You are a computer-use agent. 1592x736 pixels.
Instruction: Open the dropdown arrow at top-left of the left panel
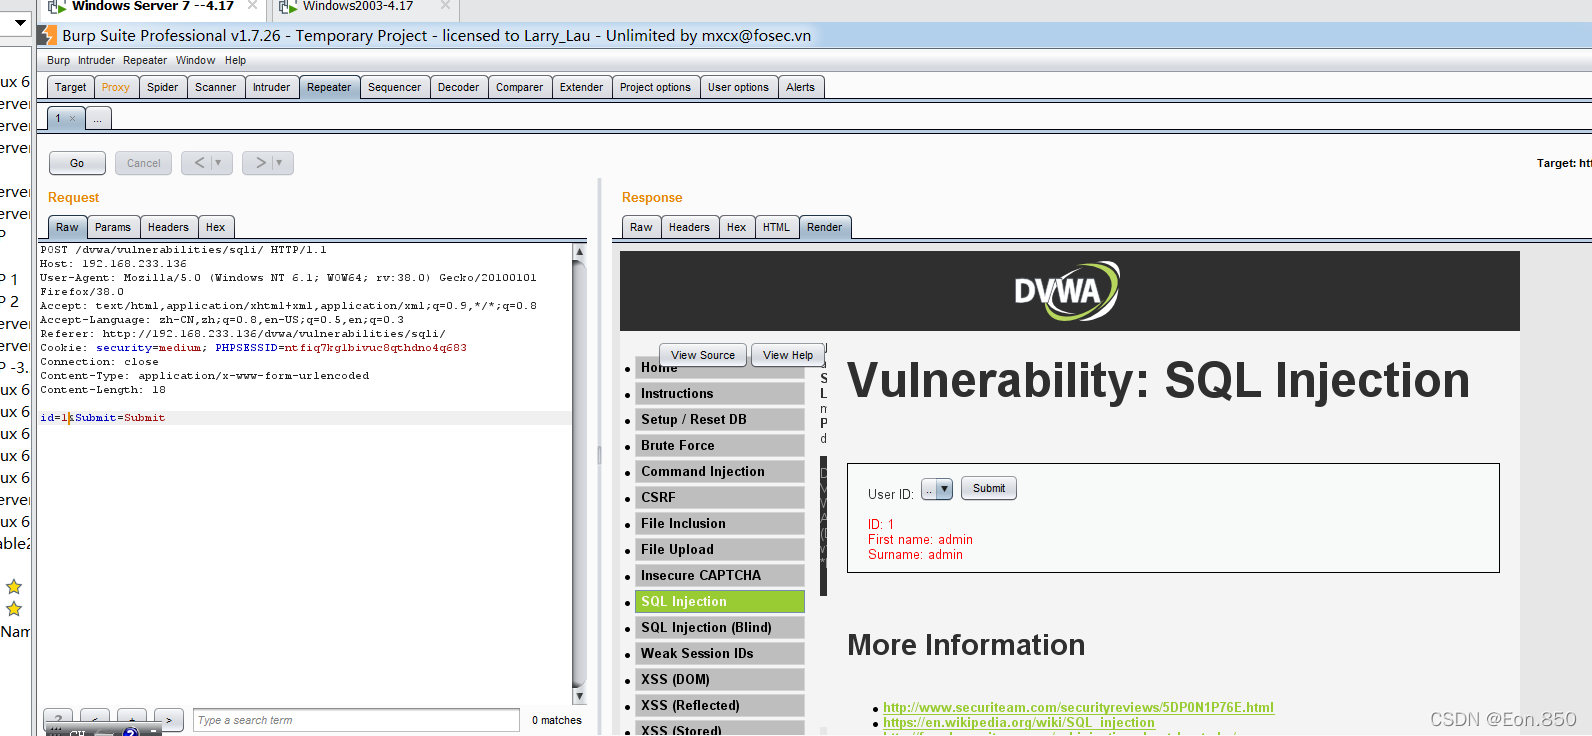pyautogui.click(x=20, y=22)
